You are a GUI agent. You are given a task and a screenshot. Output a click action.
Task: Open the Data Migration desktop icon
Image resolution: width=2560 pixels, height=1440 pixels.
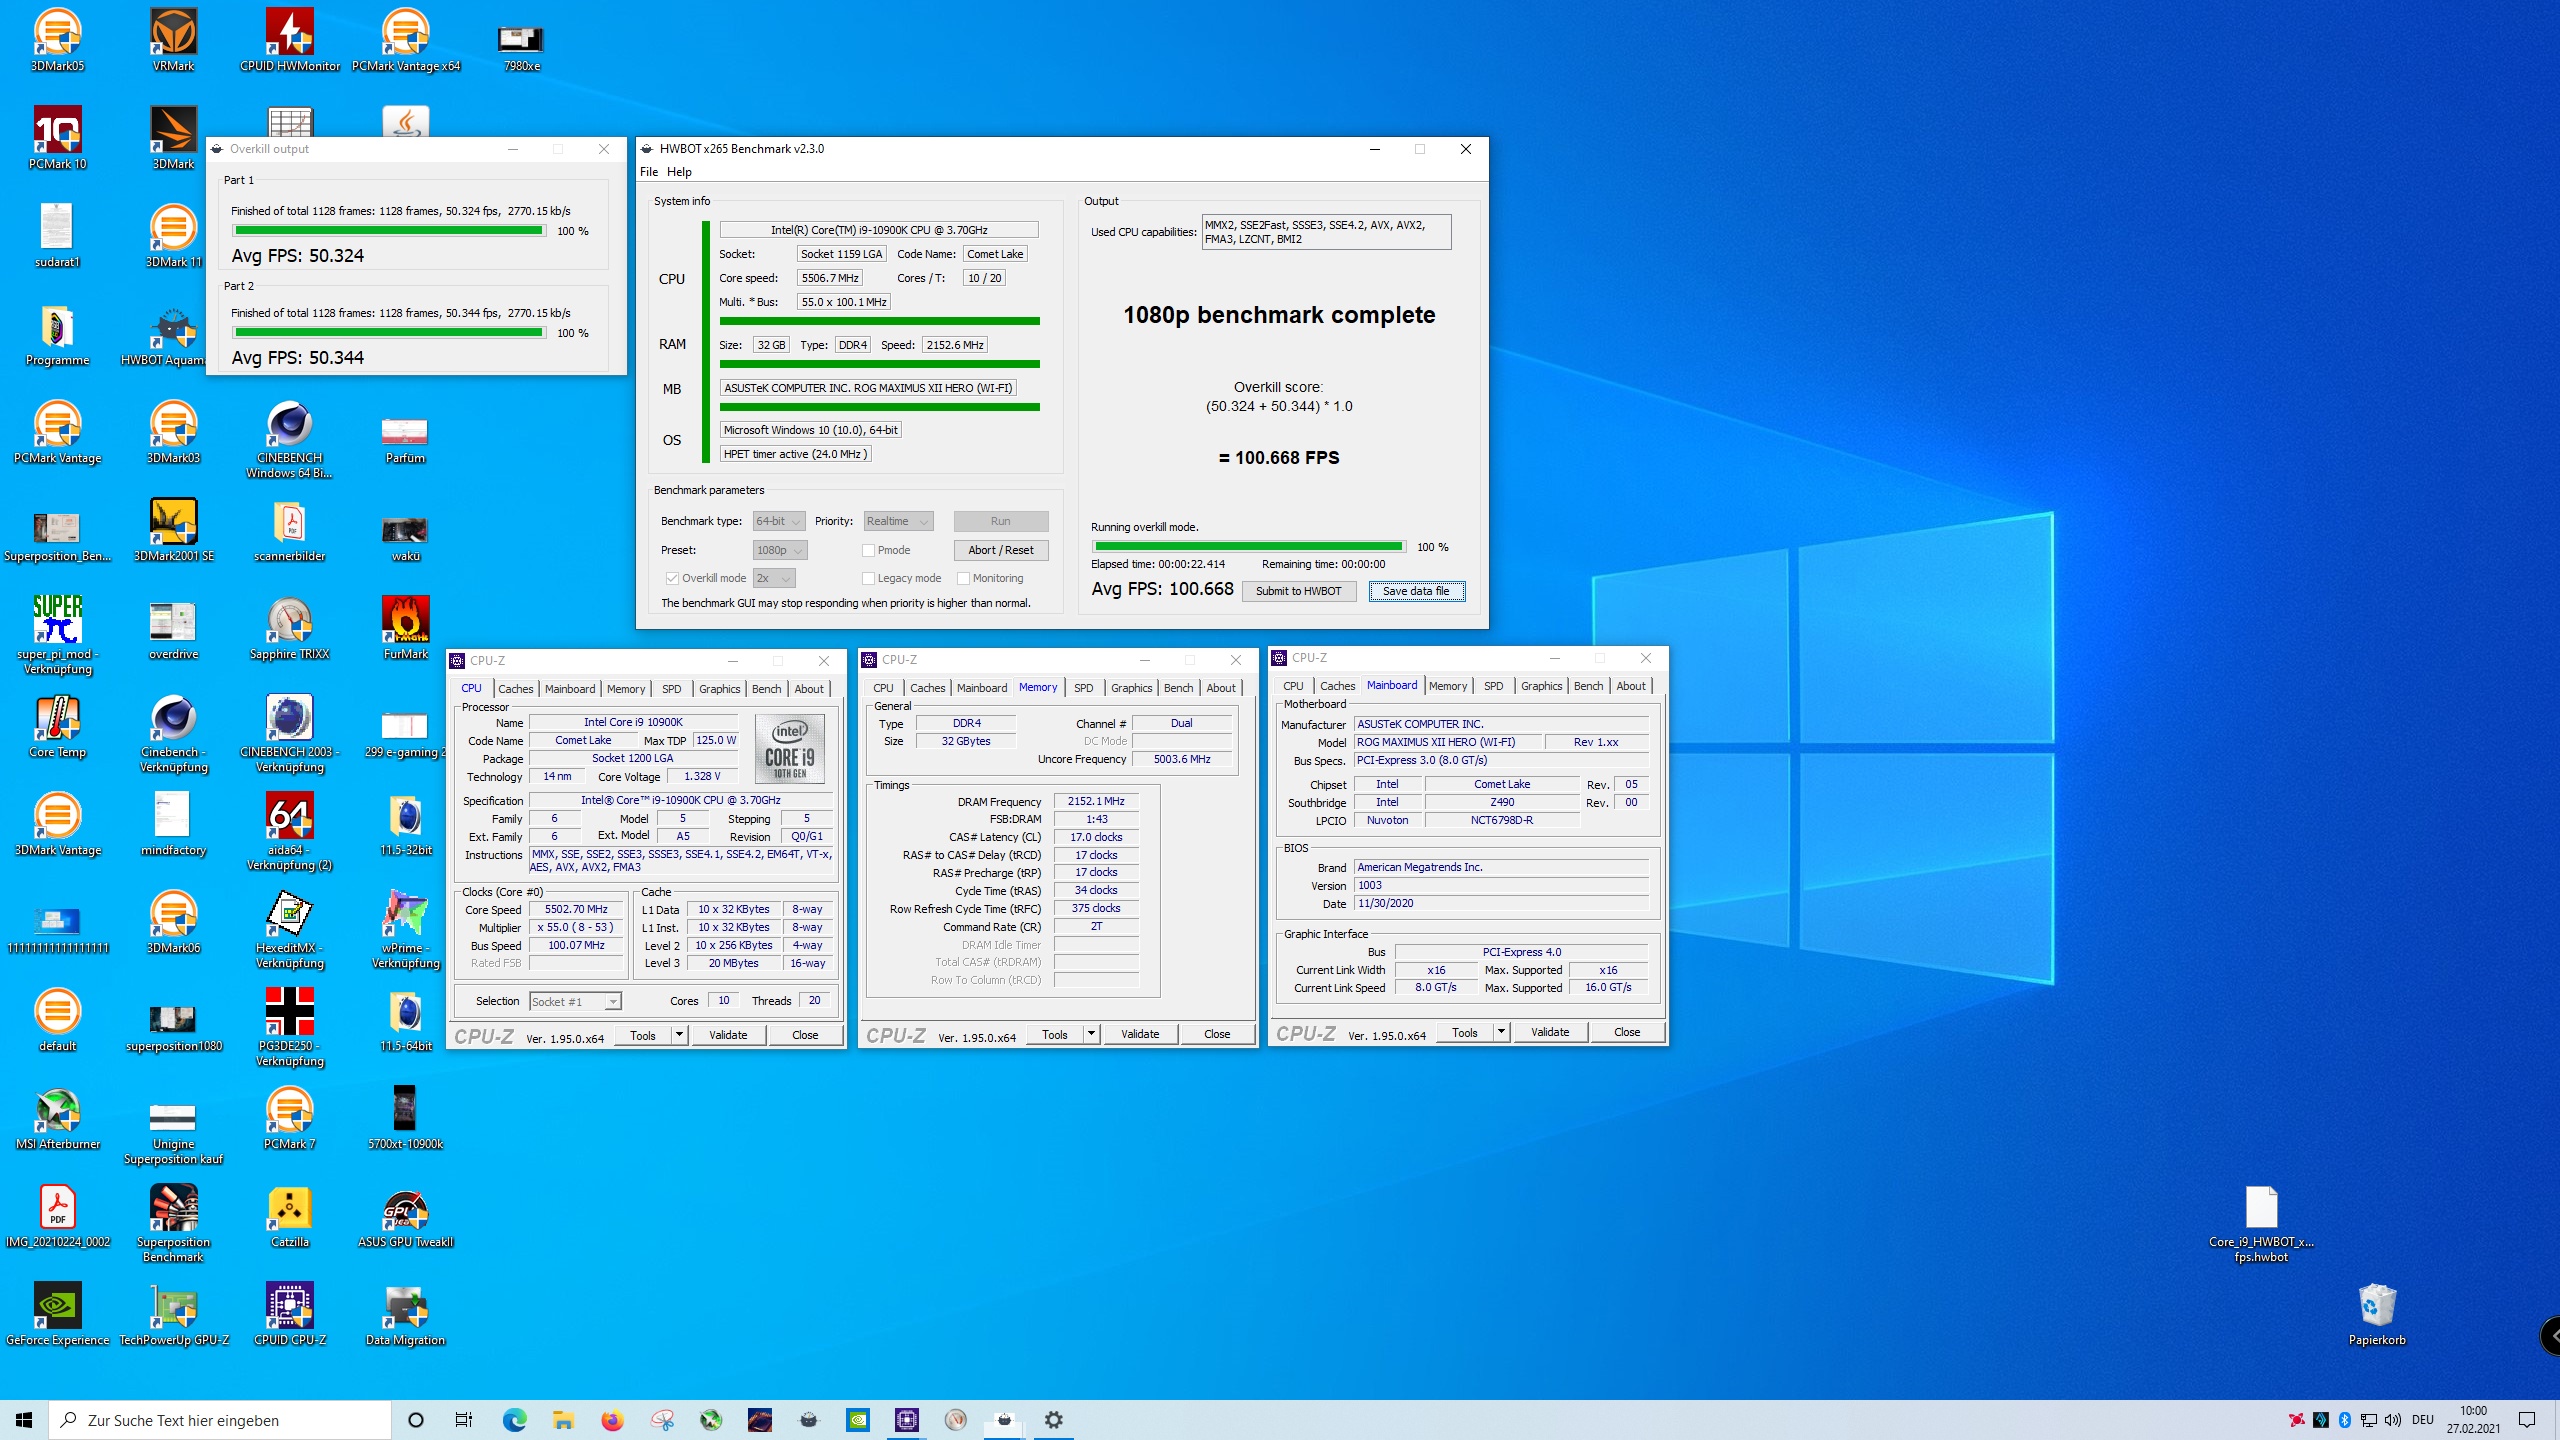coord(406,1314)
